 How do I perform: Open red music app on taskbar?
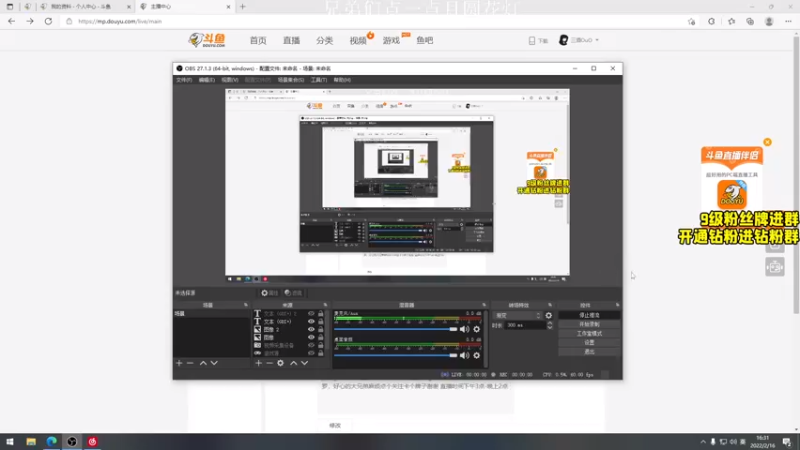[92, 442]
